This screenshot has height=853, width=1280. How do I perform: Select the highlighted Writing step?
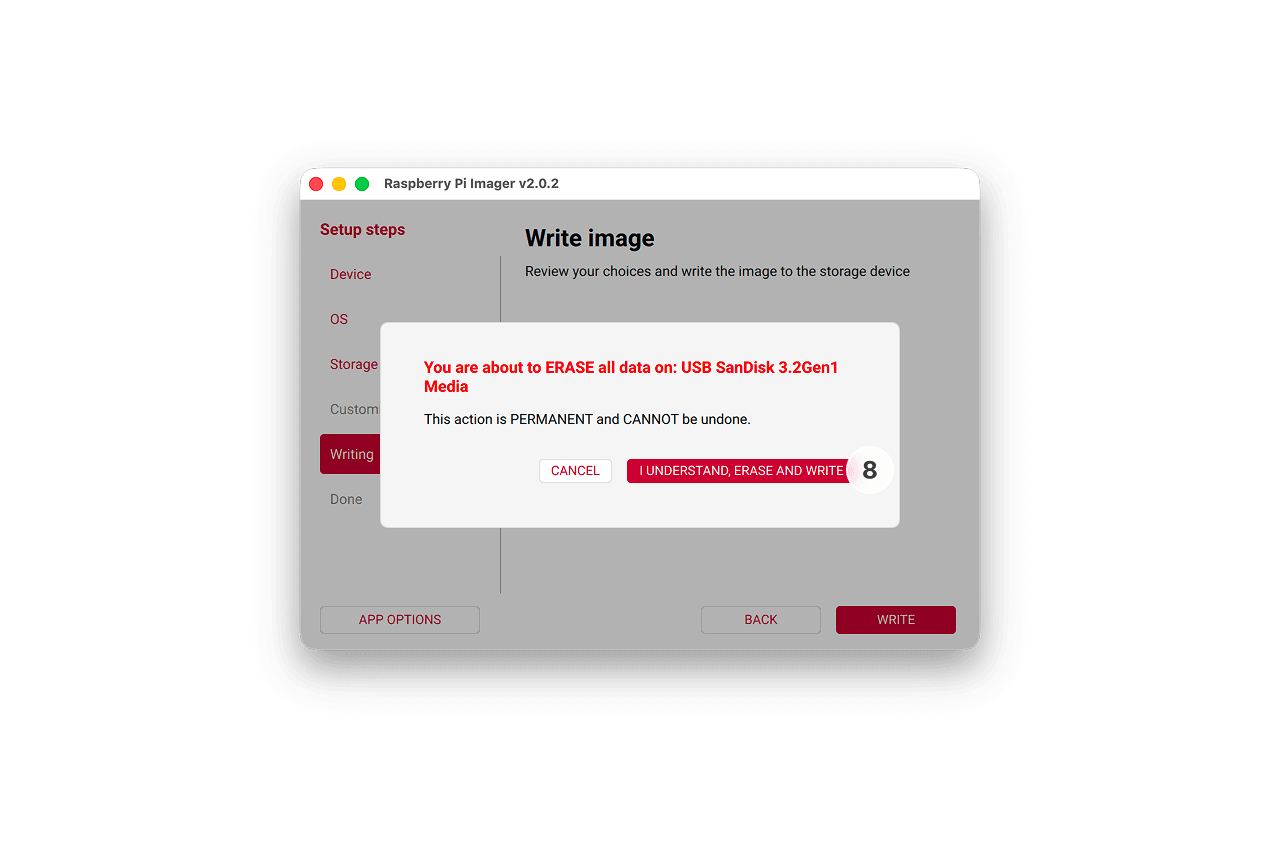pos(350,454)
